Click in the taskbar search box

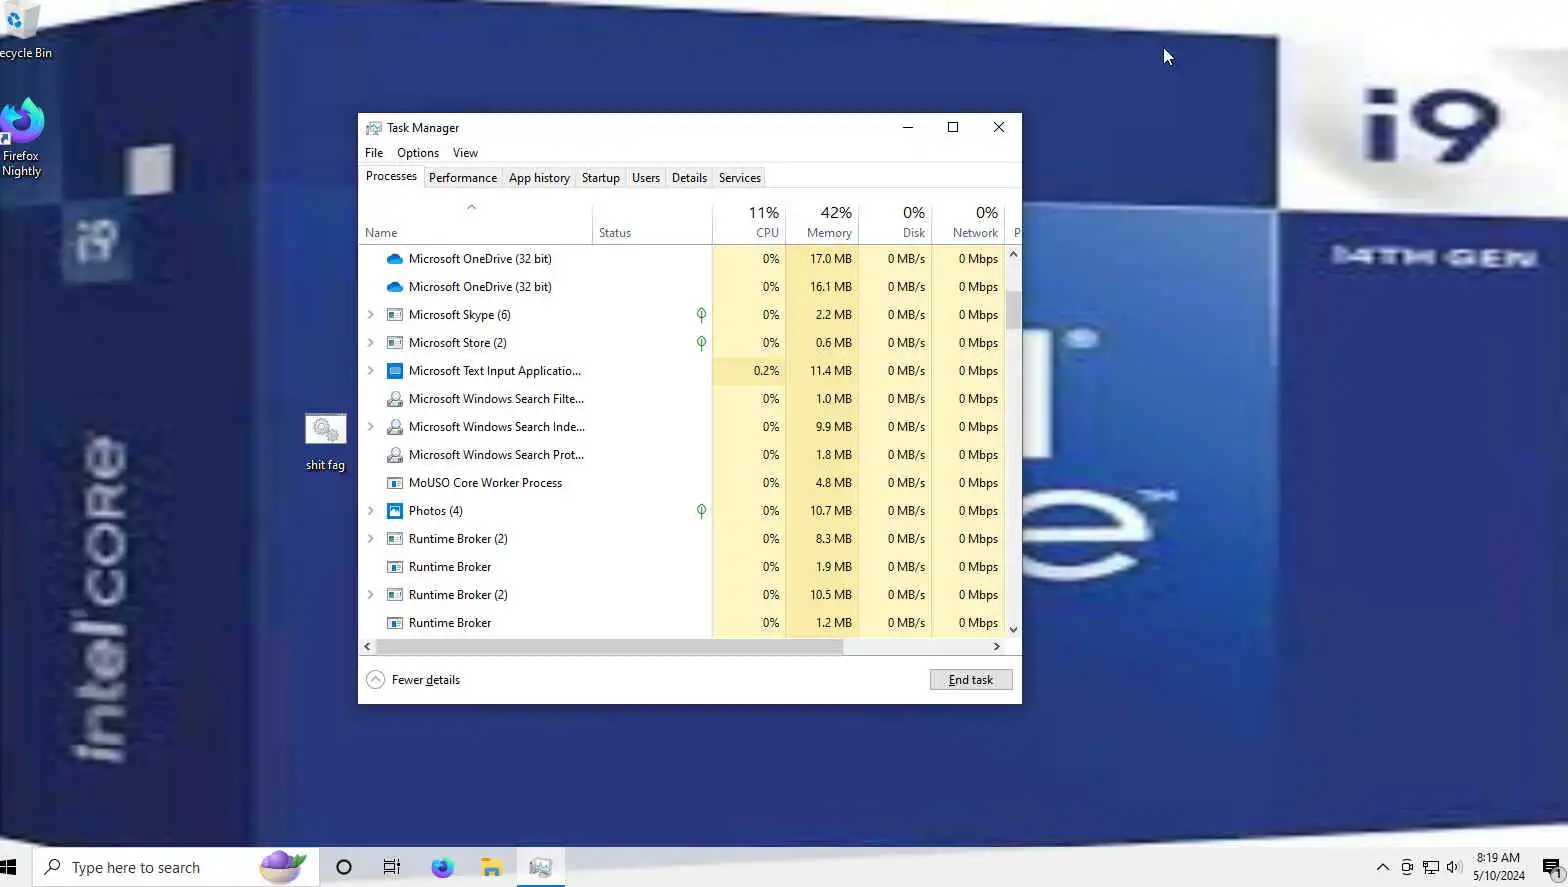pos(176,867)
